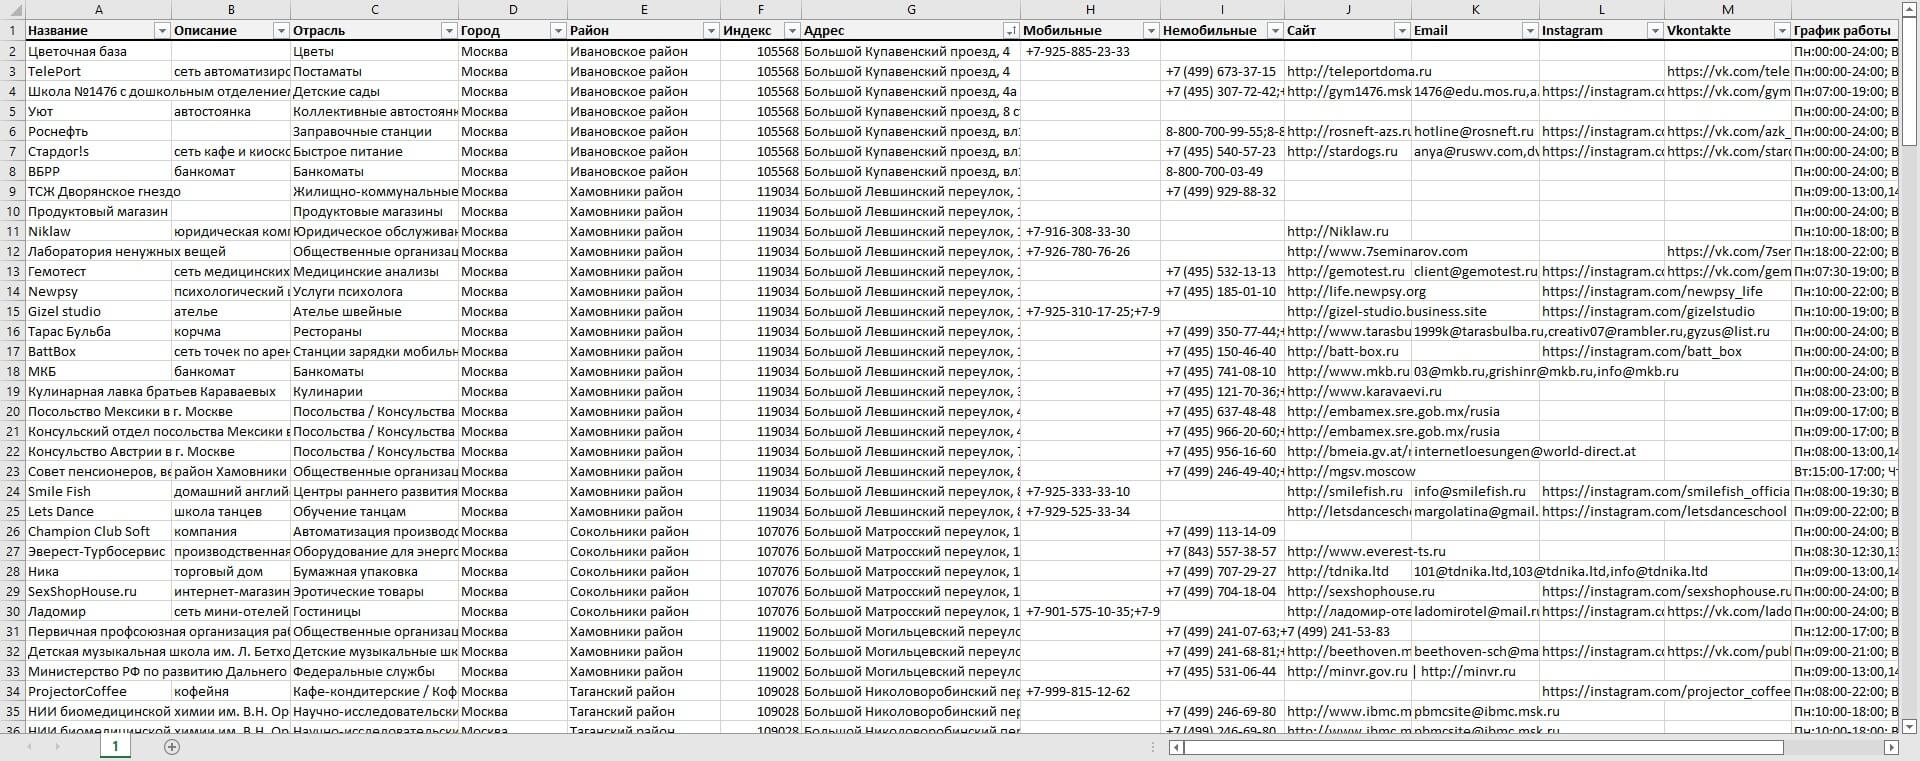The width and height of the screenshot is (1920, 761).
Task: Open the Email column filter dropdown
Action: pyautogui.click(x=1530, y=31)
